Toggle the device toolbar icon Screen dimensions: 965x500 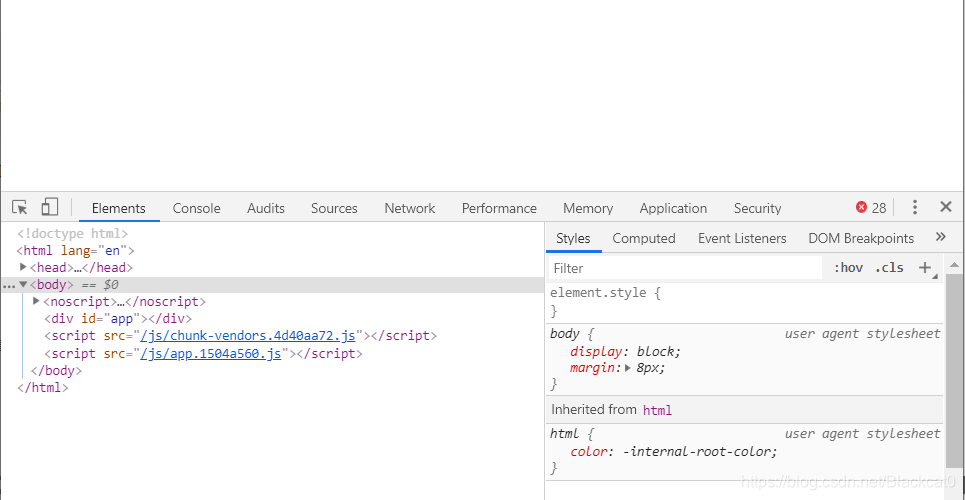coord(49,207)
